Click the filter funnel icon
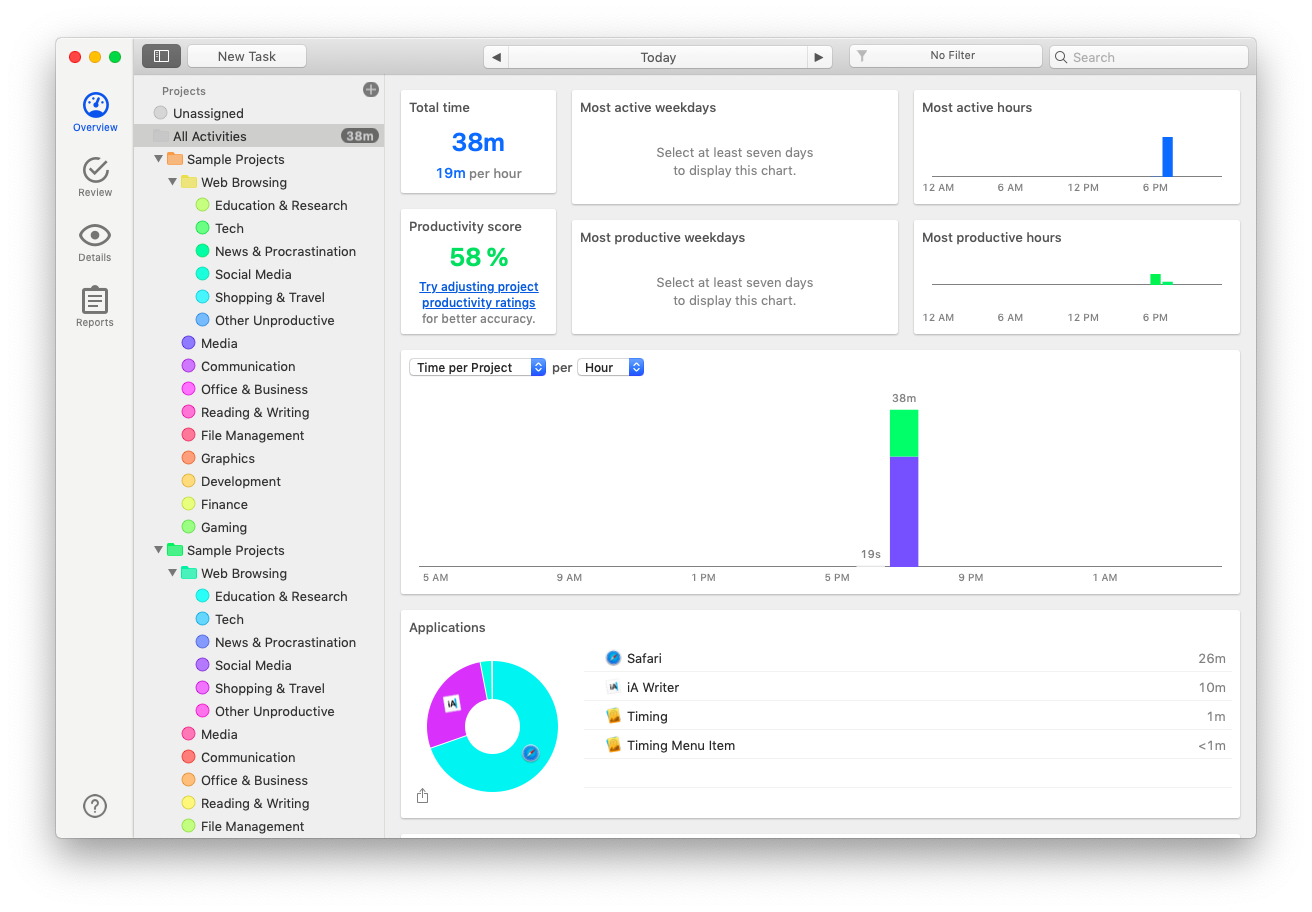The width and height of the screenshot is (1312, 912). coord(862,56)
